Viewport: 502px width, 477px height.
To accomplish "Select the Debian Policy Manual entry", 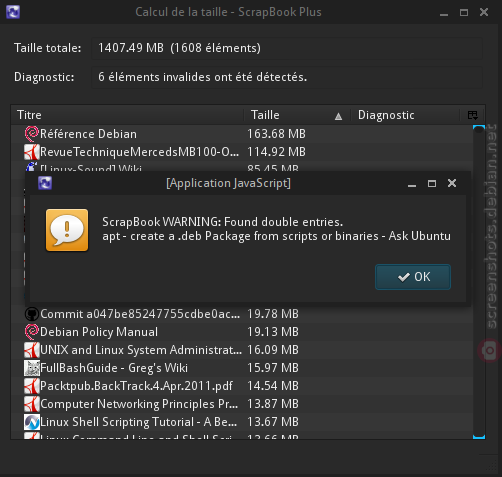I will 242,332.
